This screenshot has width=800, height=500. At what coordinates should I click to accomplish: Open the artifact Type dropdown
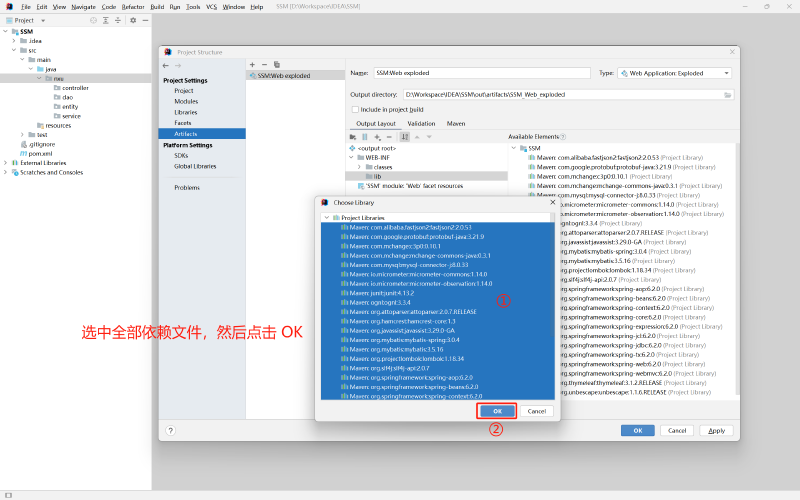point(674,73)
